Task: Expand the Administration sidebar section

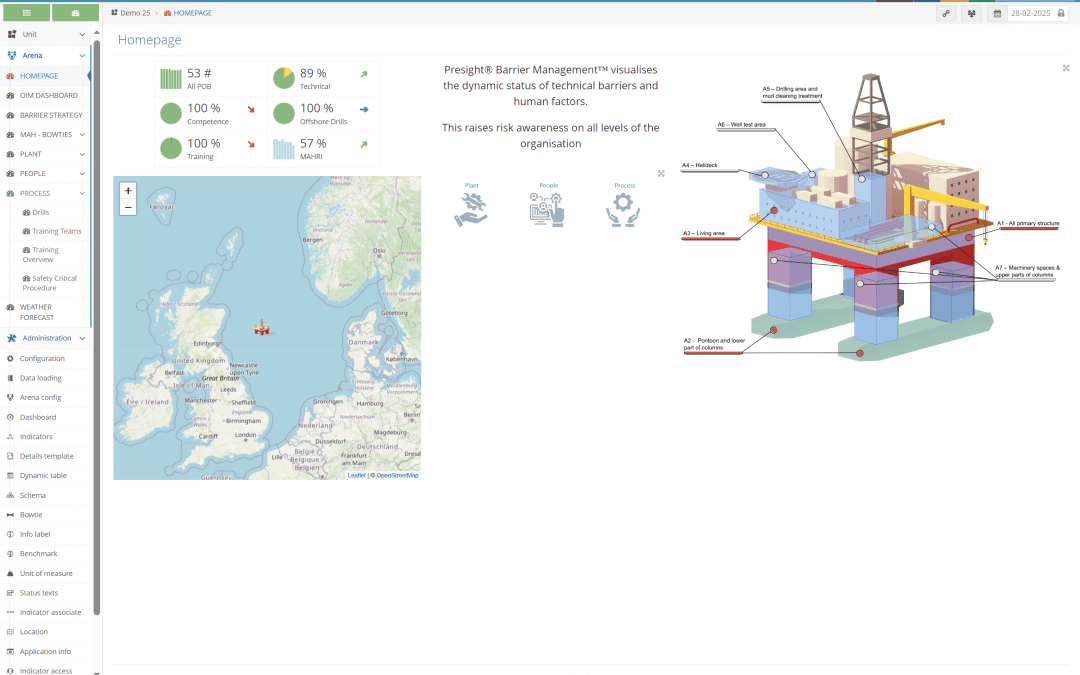Action: click(x=45, y=337)
